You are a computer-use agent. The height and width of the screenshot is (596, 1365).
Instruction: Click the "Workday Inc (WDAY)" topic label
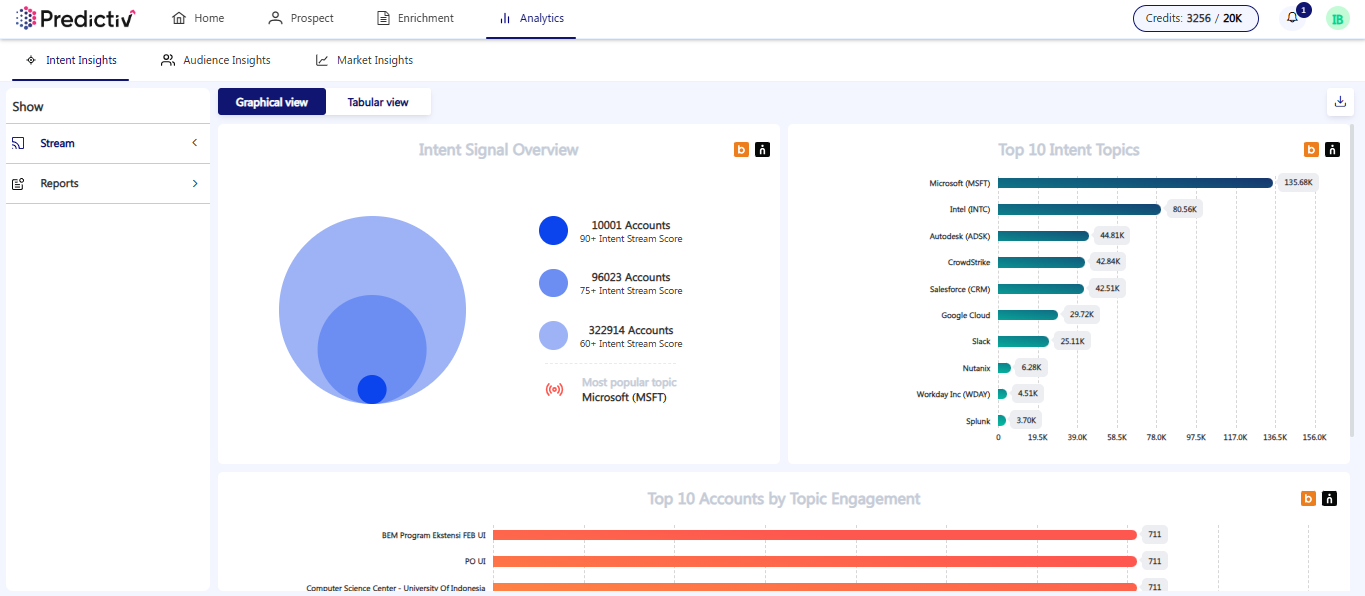click(953, 395)
